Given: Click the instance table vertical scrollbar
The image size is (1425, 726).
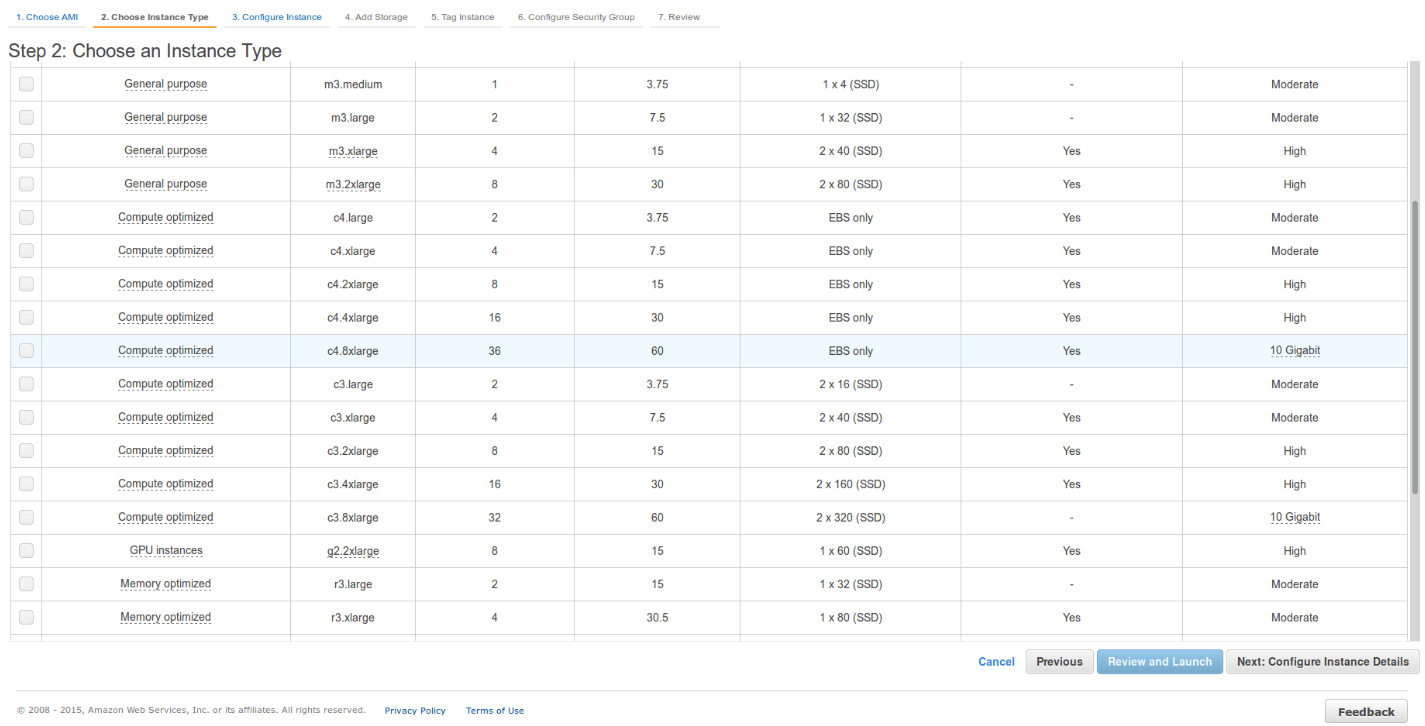Looking at the screenshot, I should (x=1414, y=347).
